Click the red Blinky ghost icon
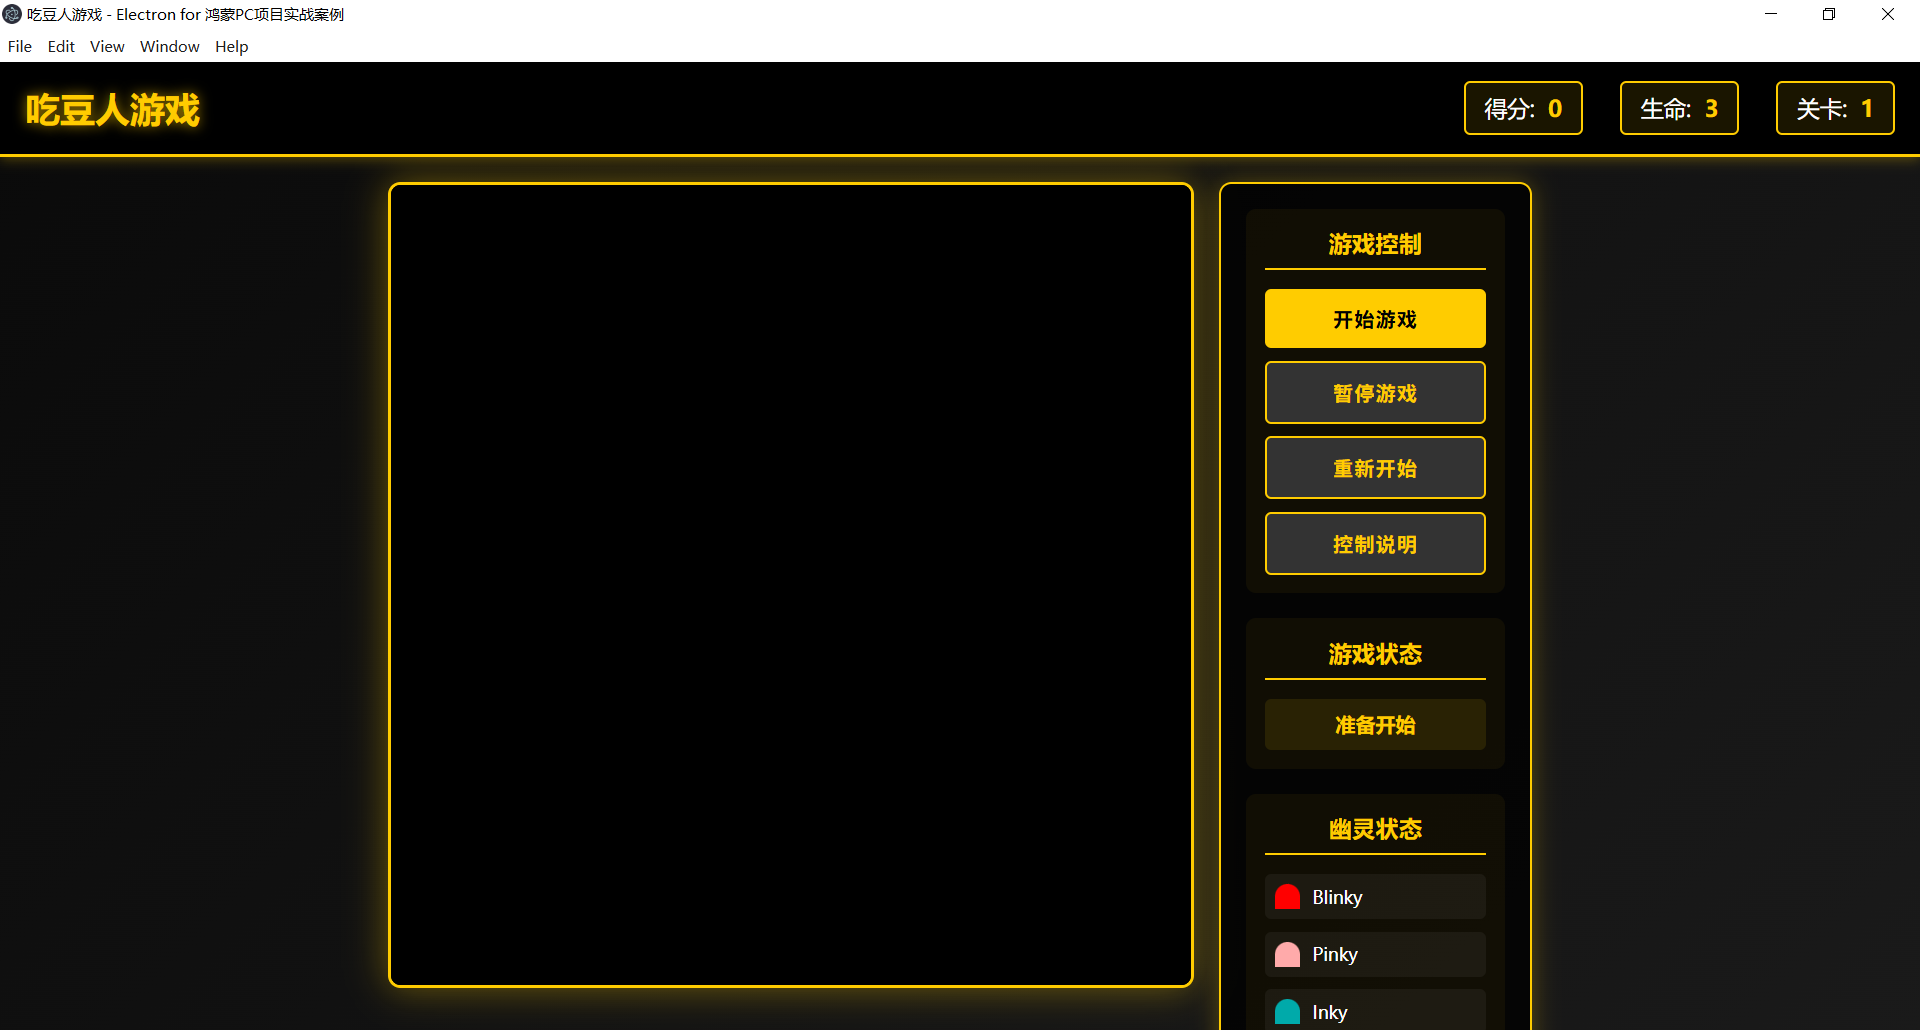Image resolution: width=1920 pixels, height=1030 pixels. pos(1287,897)
